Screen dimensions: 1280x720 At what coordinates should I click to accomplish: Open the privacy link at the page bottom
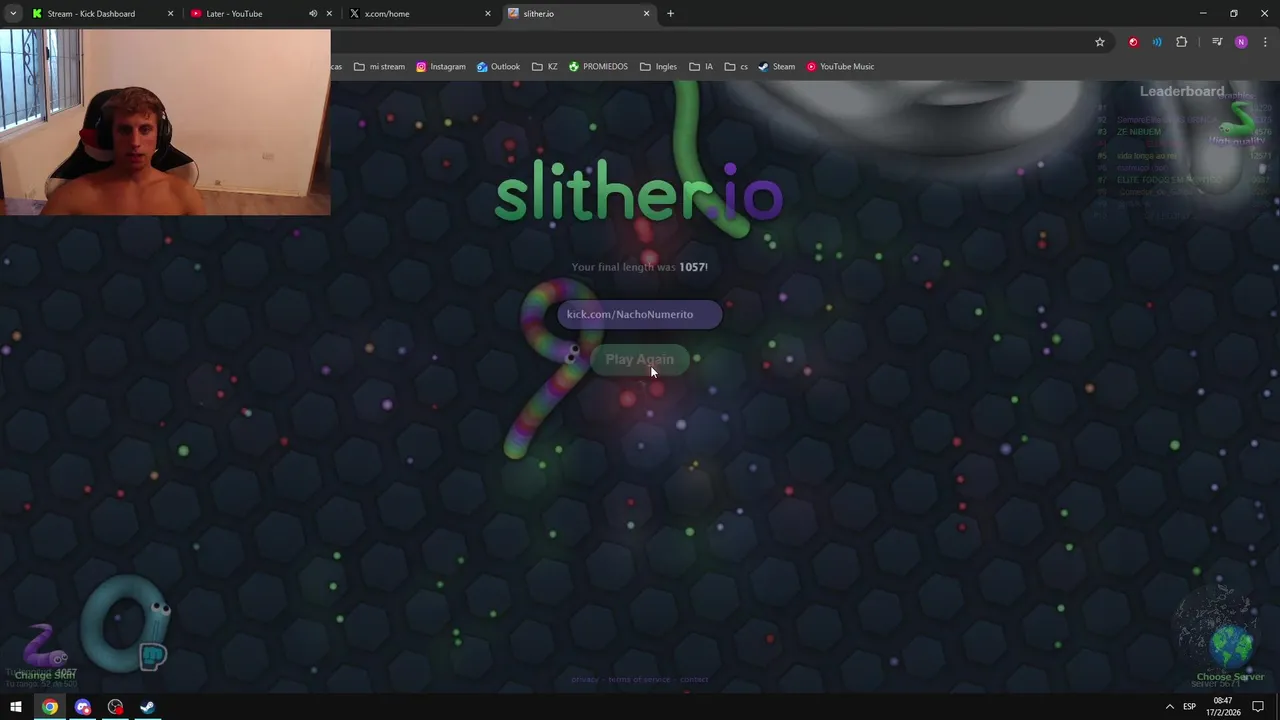[x=584, y=679]
